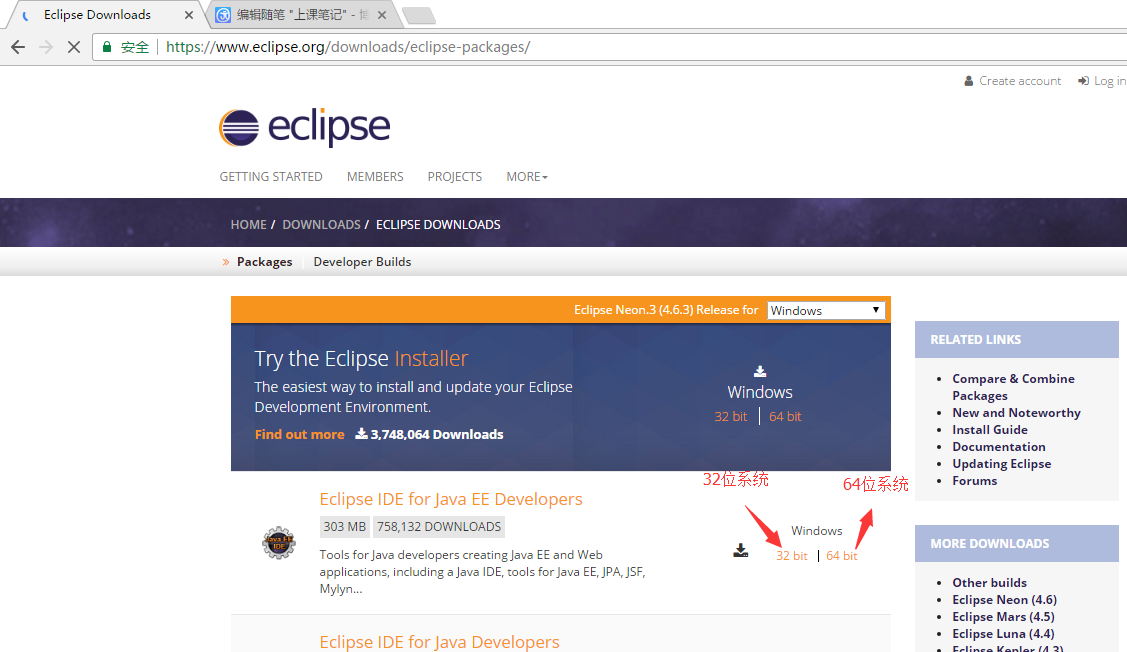The image size is (1127, 652).
Task: Click the 3,748,064 Downloads icon
Action: click(x=362, y=433)
